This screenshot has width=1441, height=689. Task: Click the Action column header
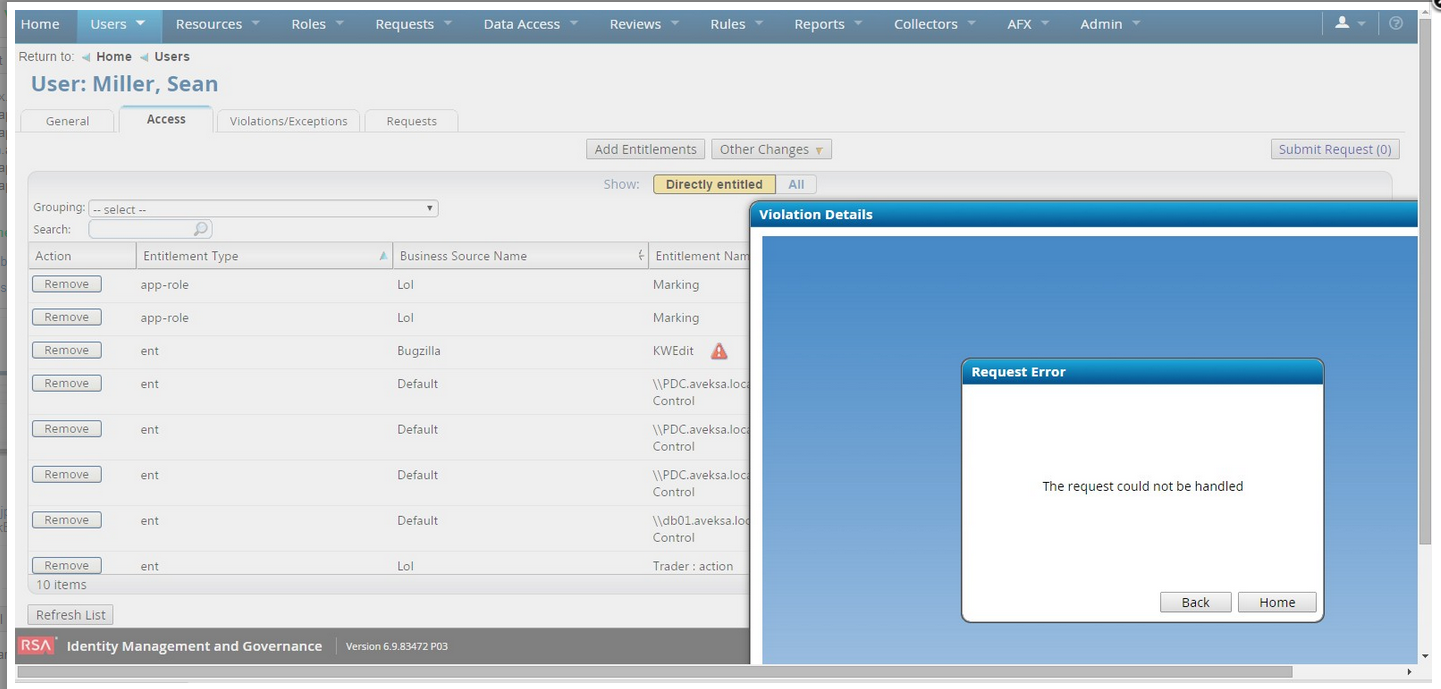(82, 256)
